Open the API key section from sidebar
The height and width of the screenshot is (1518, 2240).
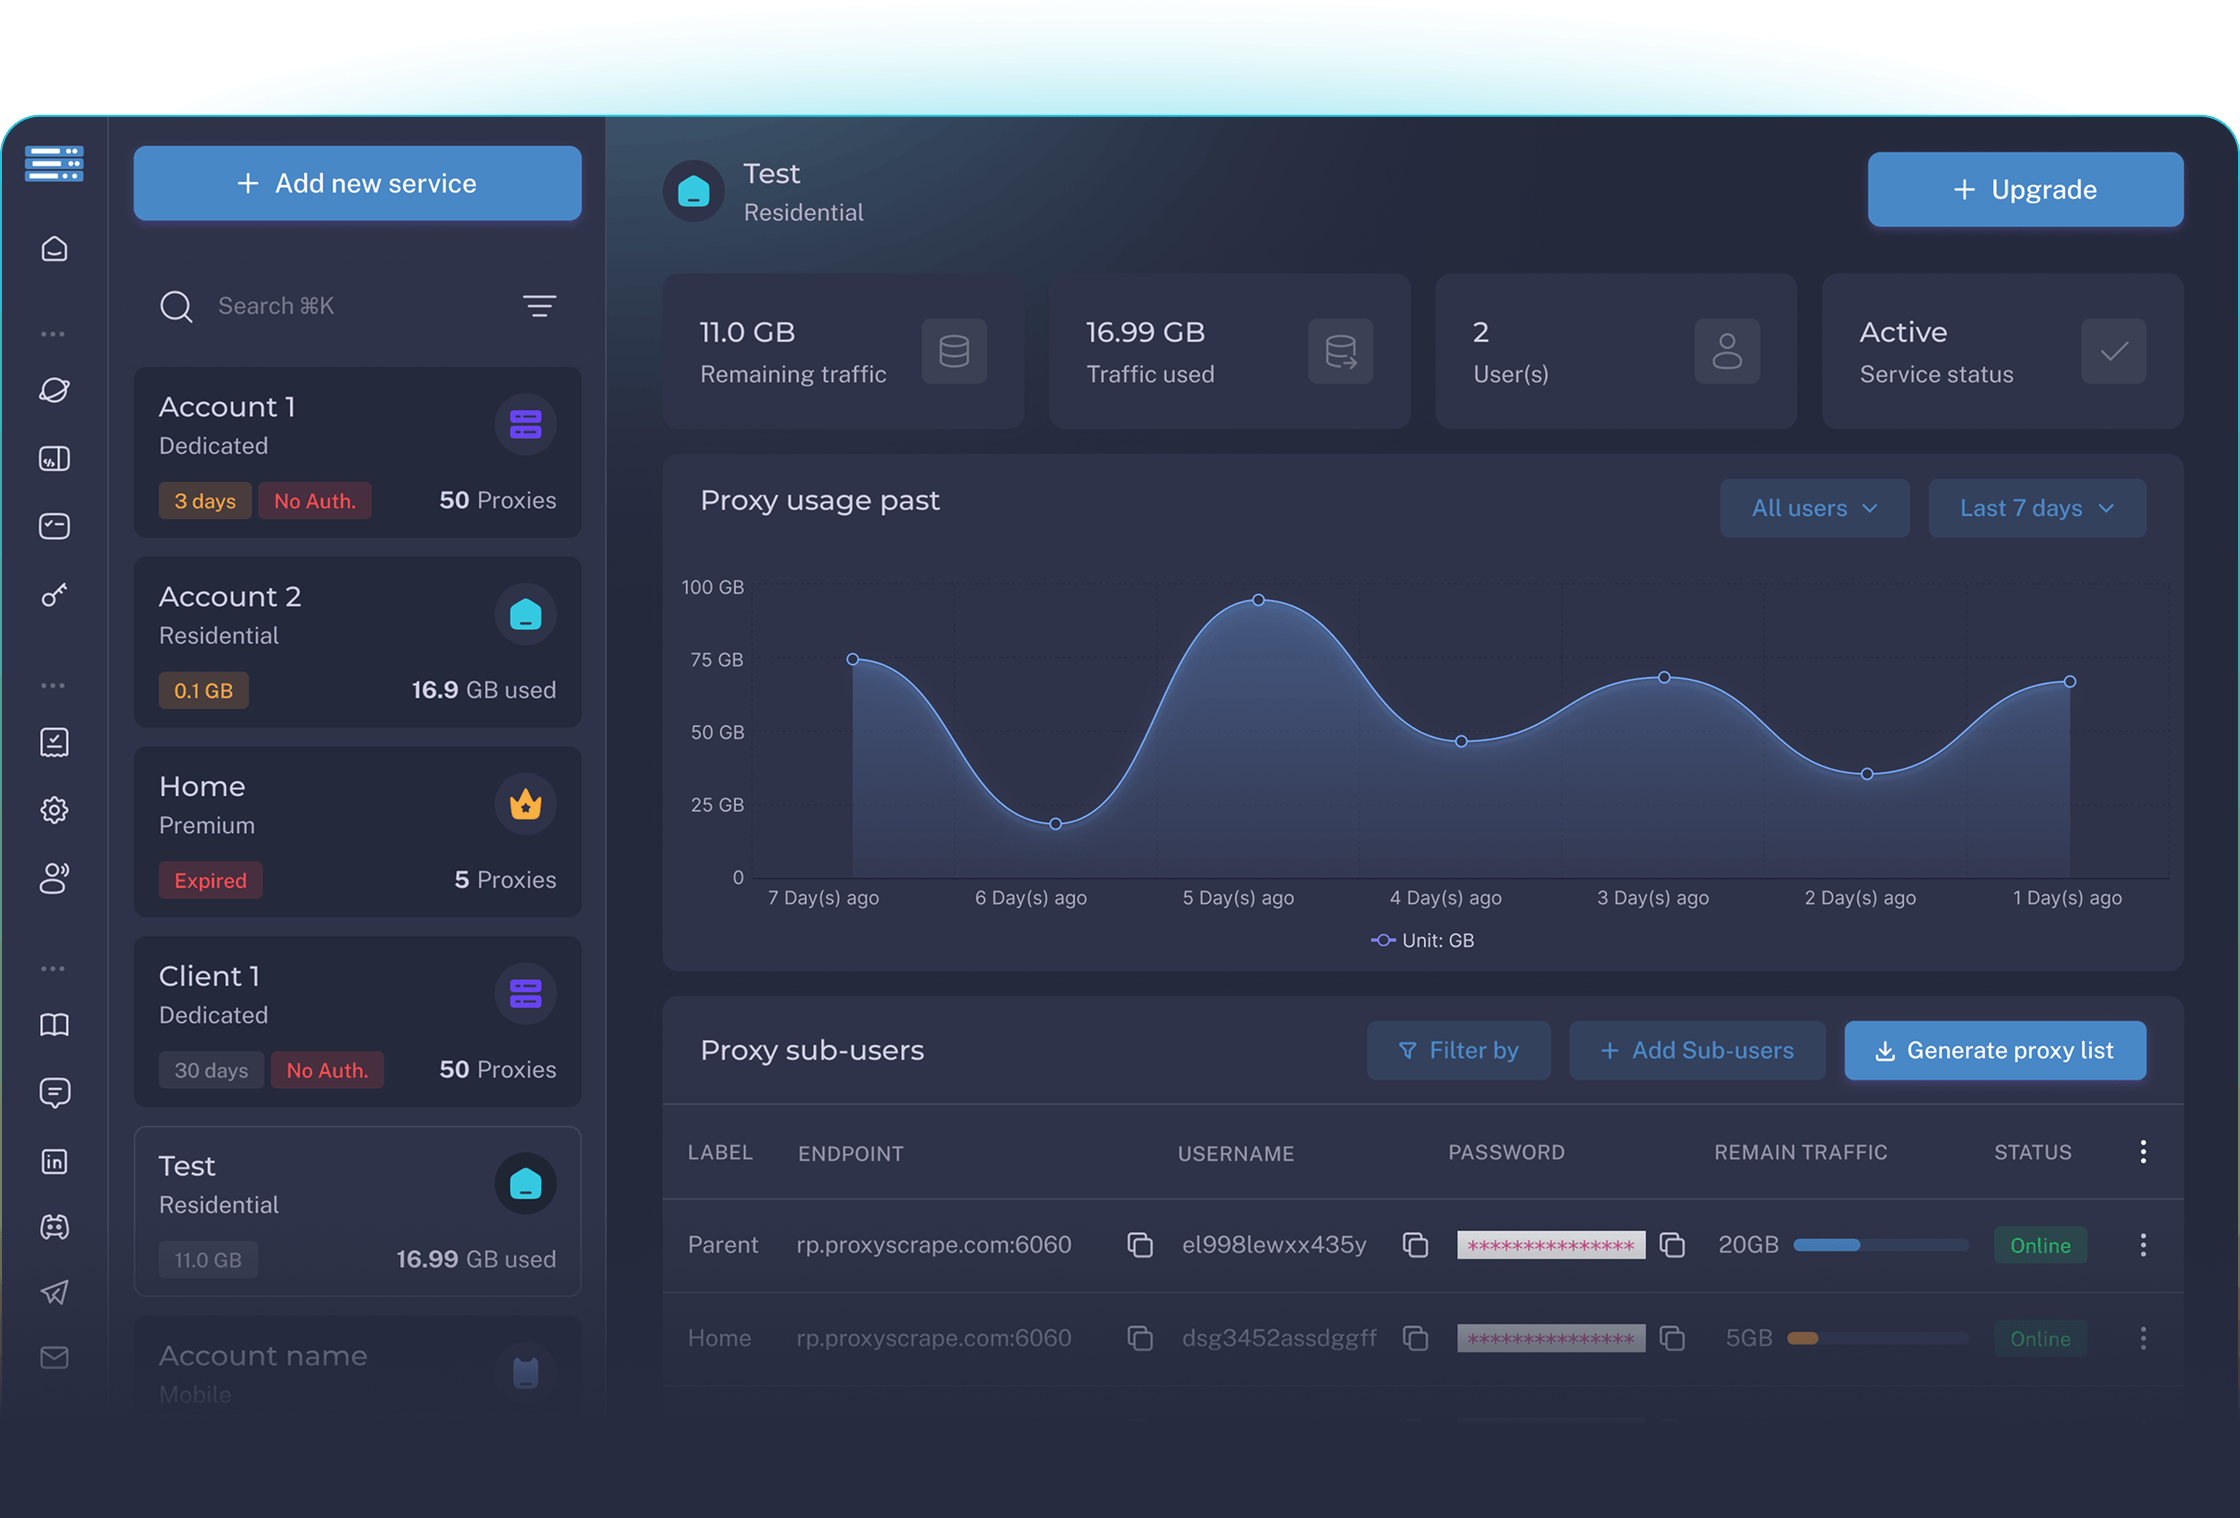55,595
